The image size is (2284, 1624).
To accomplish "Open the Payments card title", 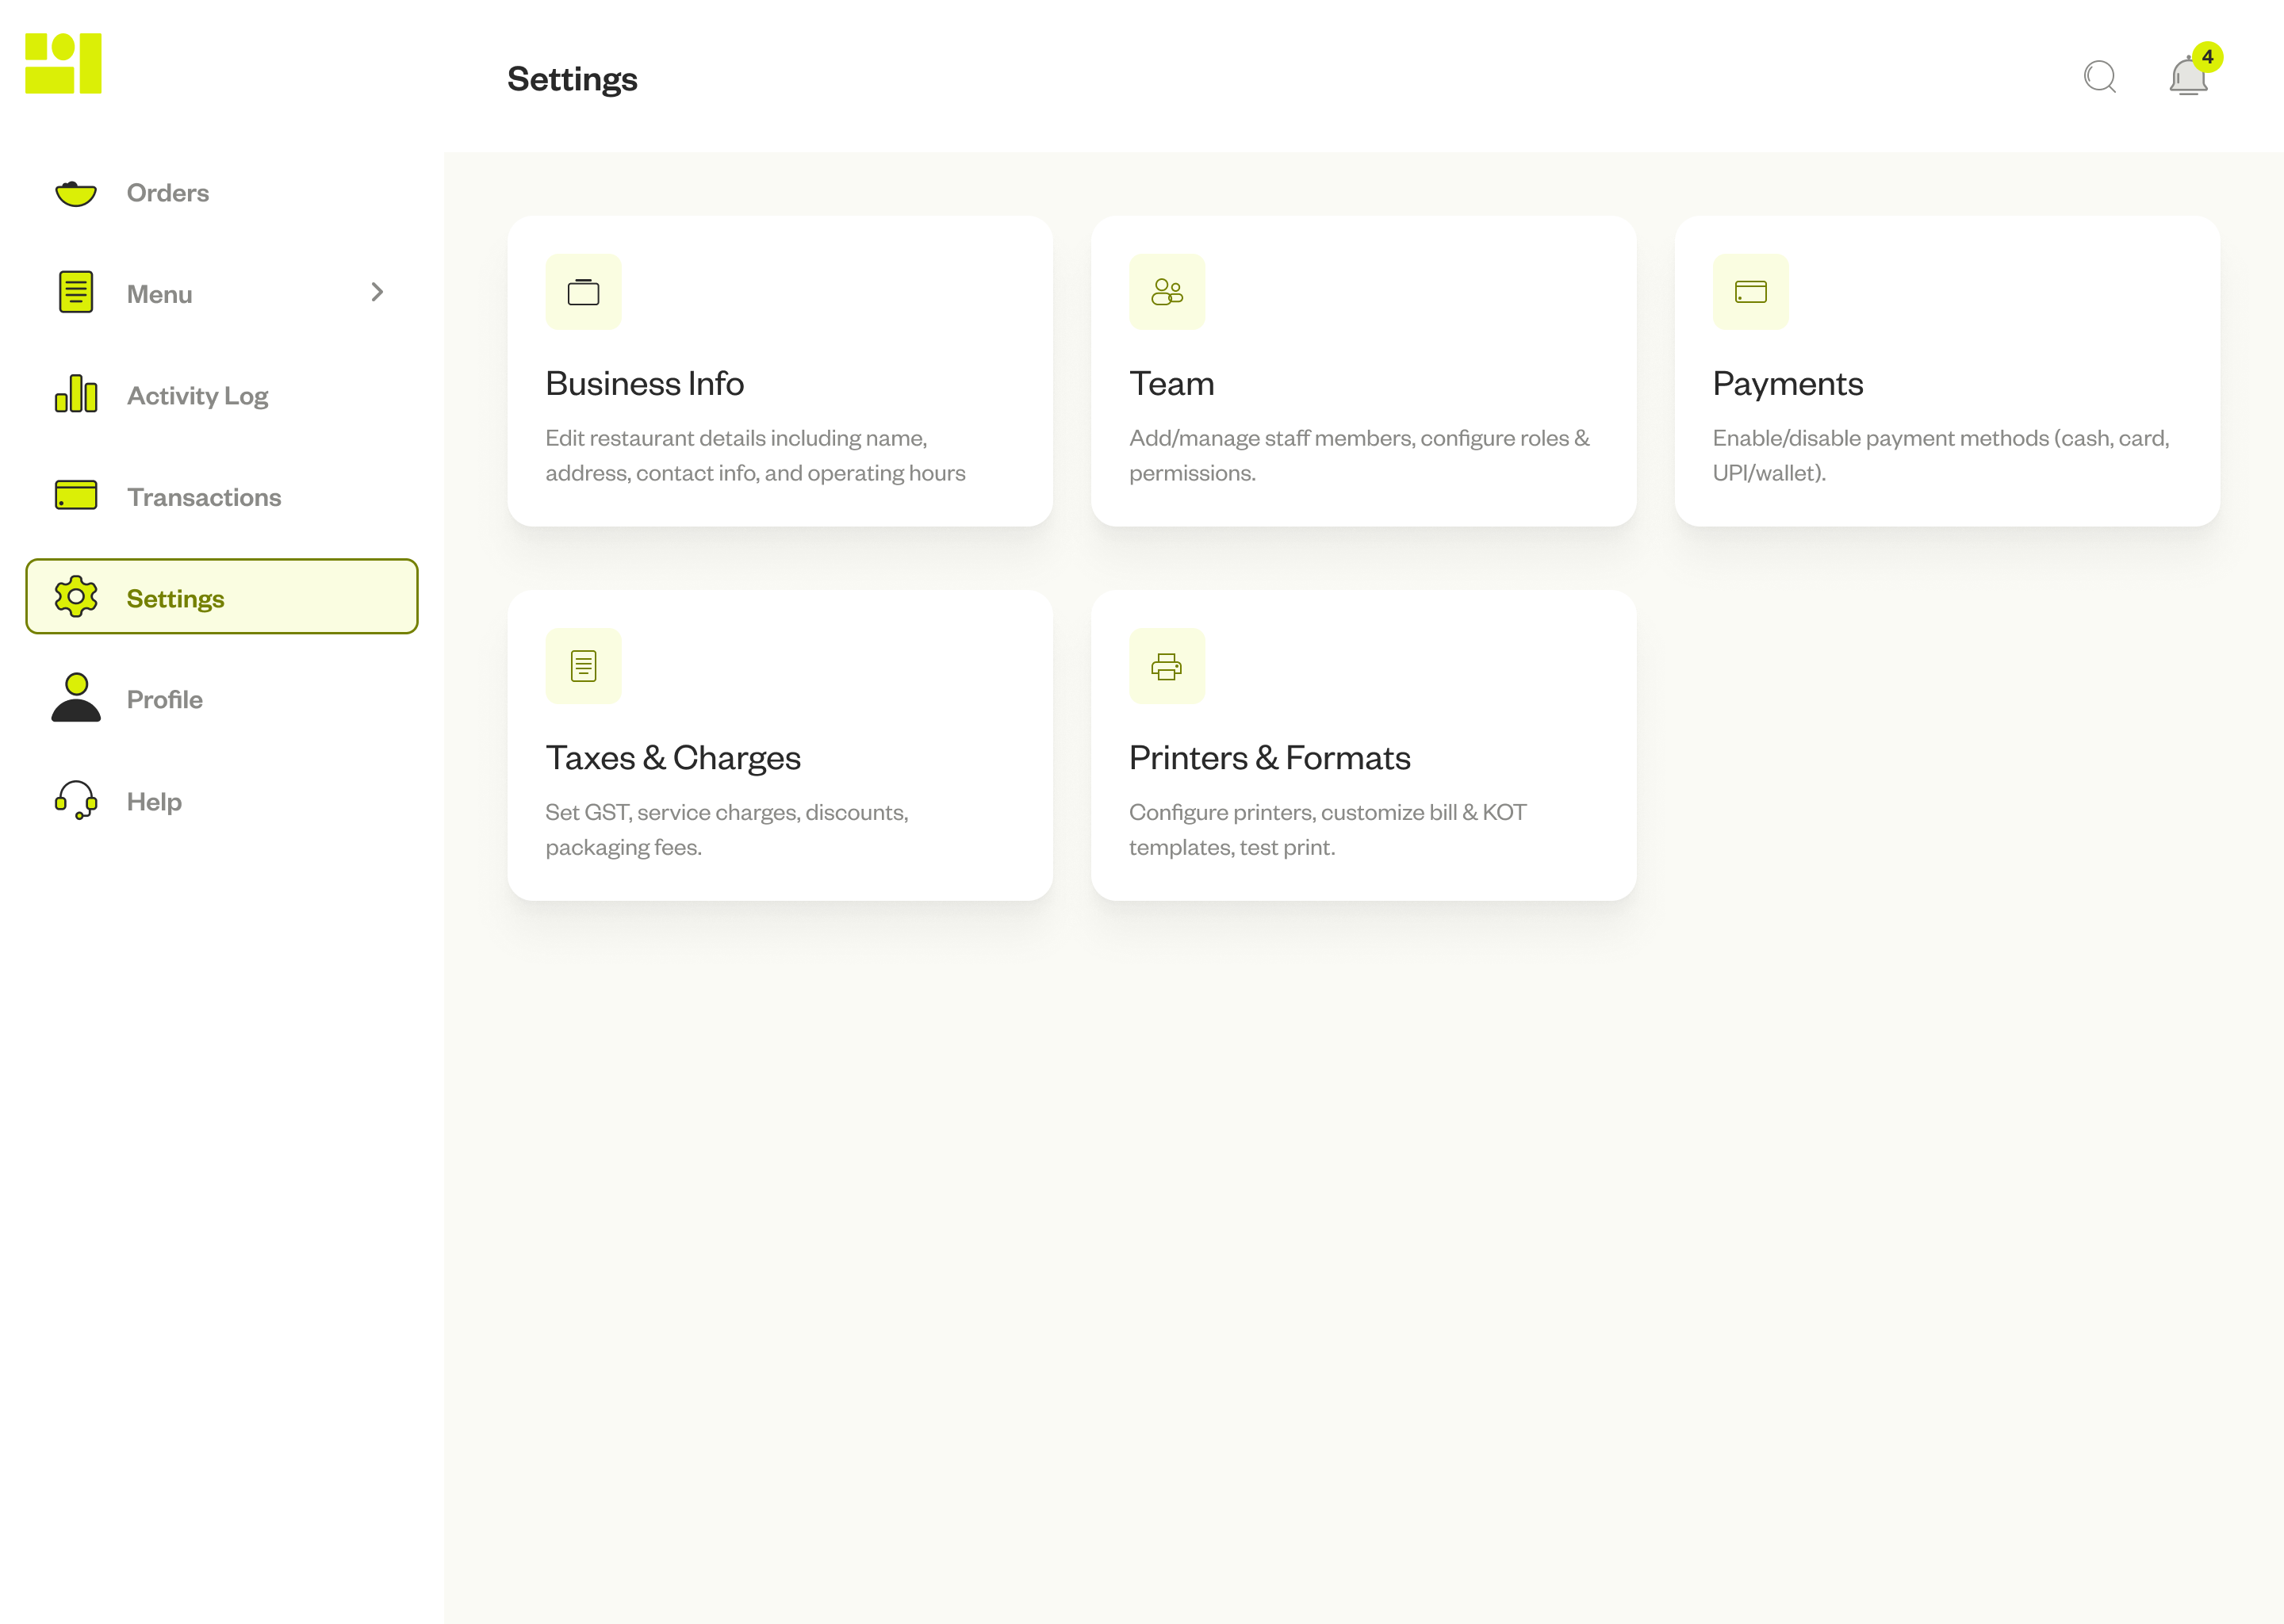I will (x=1788, y=384).
